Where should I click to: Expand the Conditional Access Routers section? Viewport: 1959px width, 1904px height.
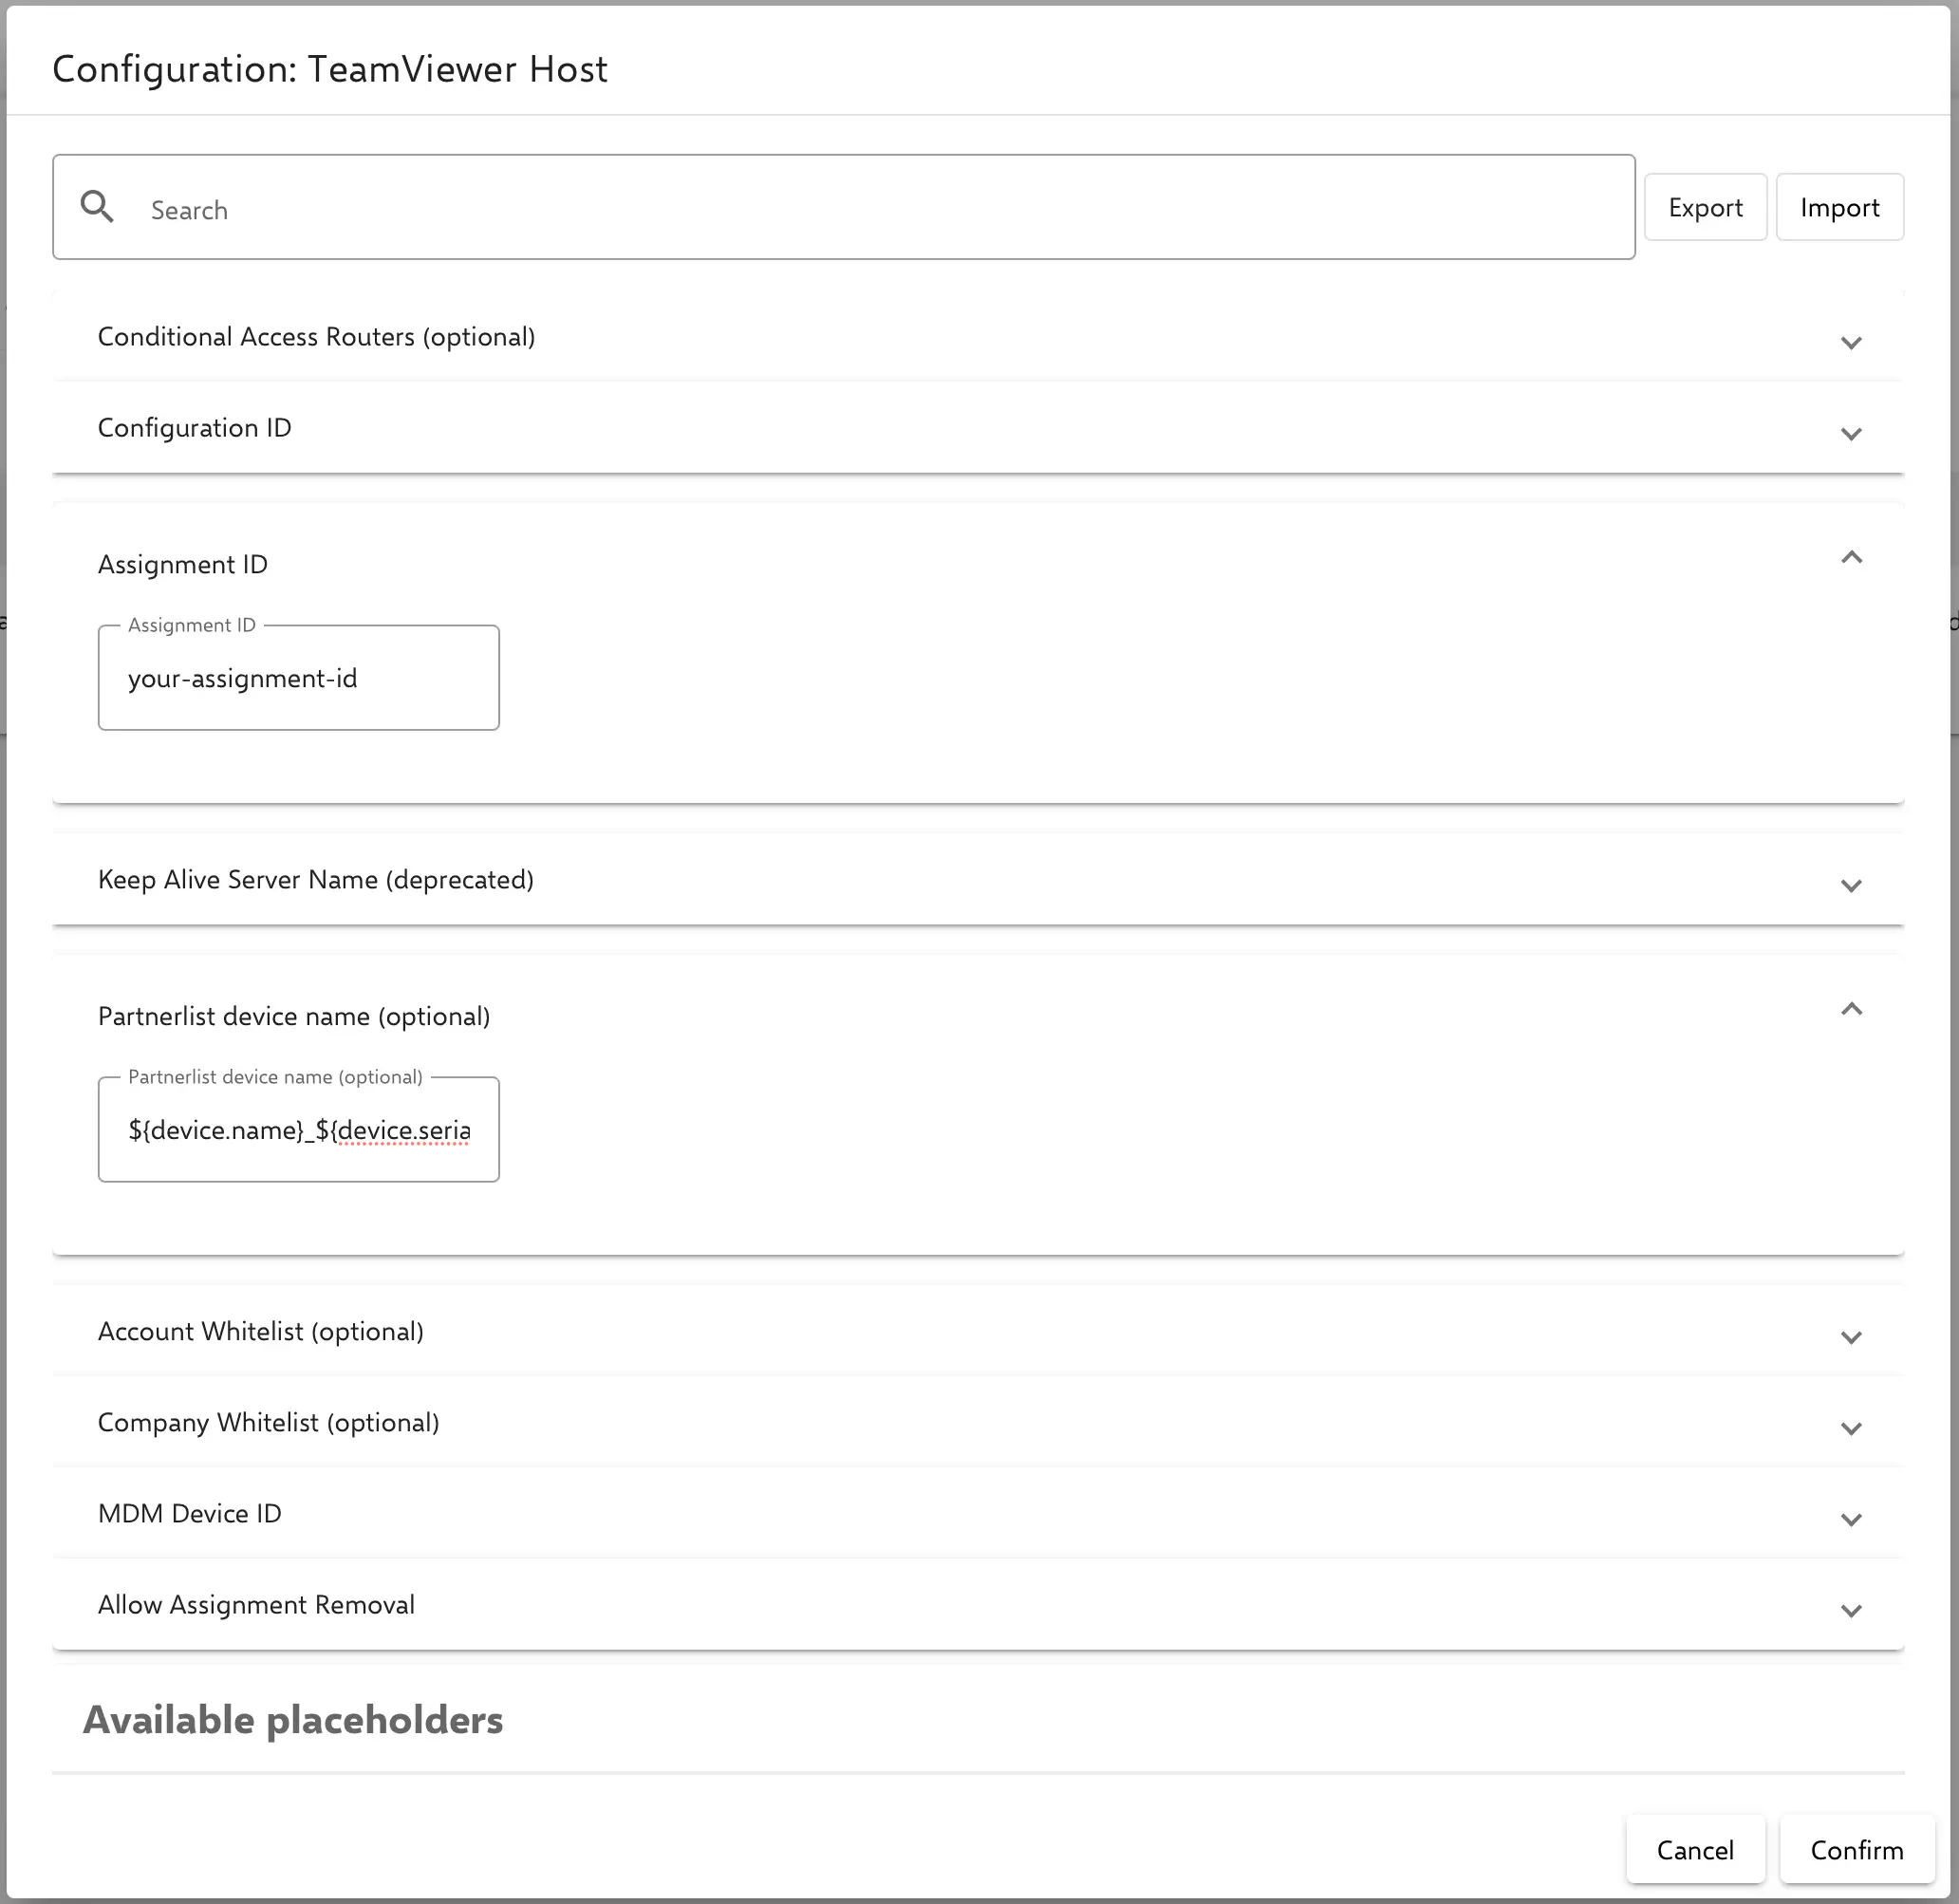click(x=1851, y=342)
